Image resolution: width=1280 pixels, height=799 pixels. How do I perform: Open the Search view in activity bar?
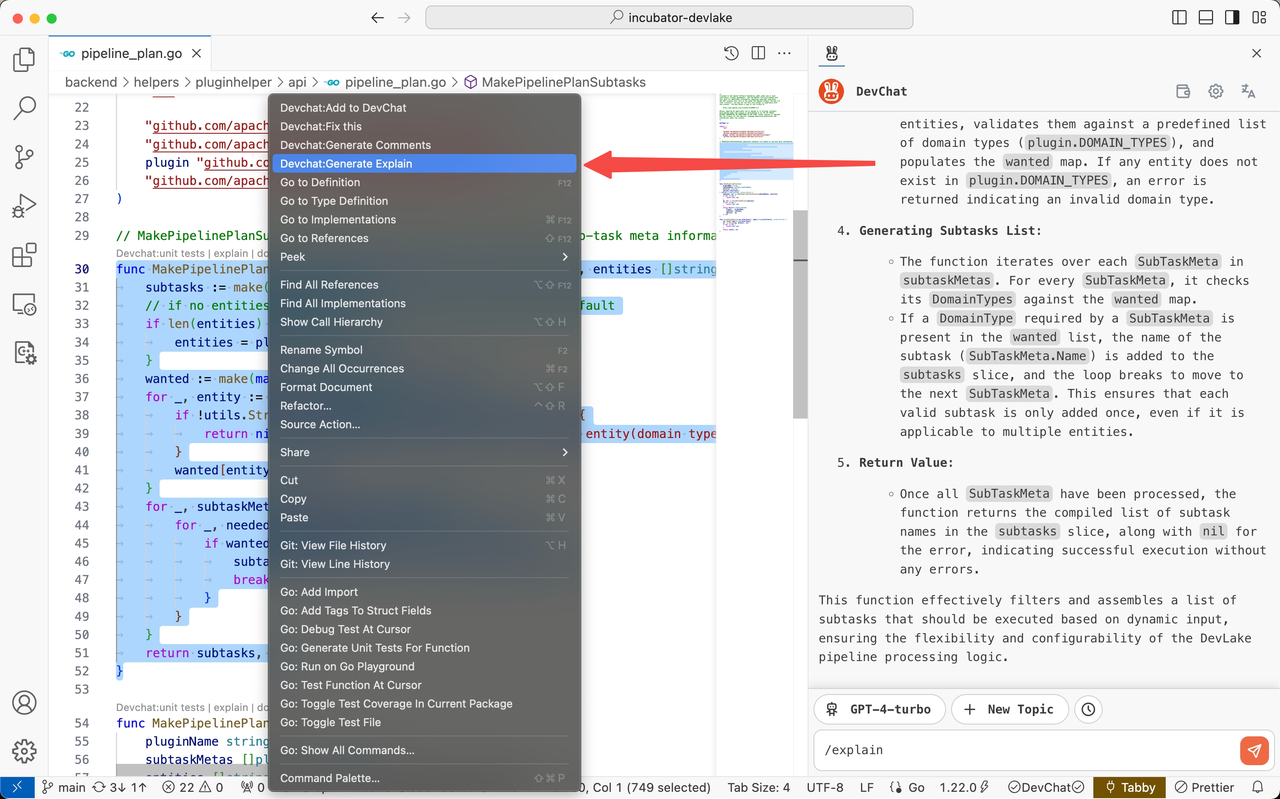[x=24, y=109]
